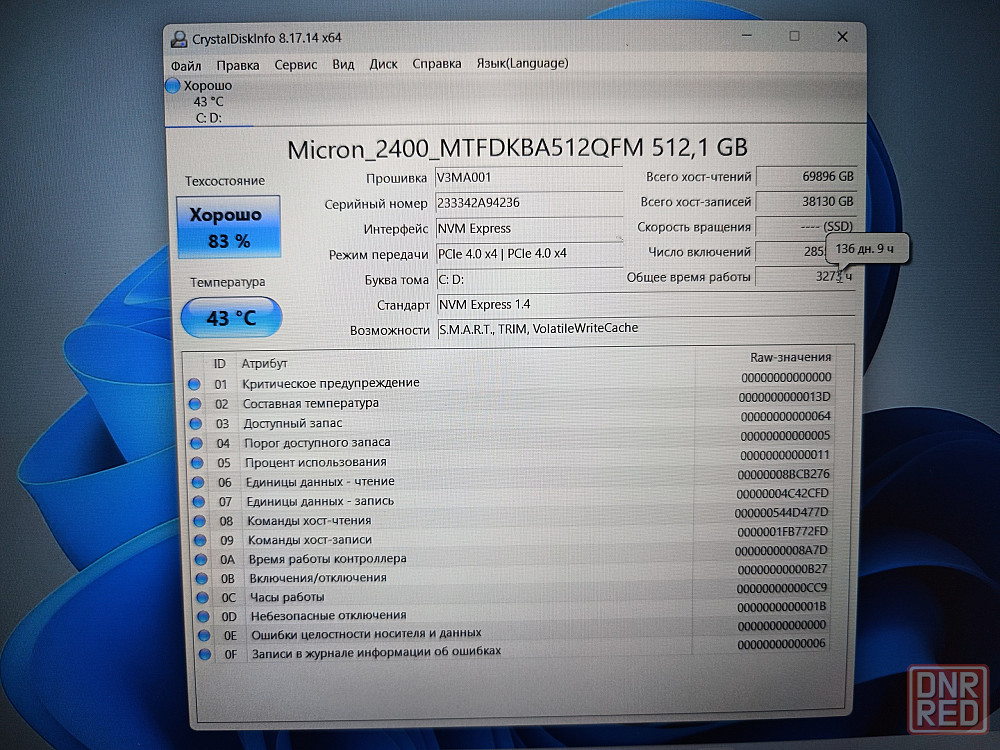Click status dot for Записи в журнале ошибок
The image size is (1000, 750).
204,654
